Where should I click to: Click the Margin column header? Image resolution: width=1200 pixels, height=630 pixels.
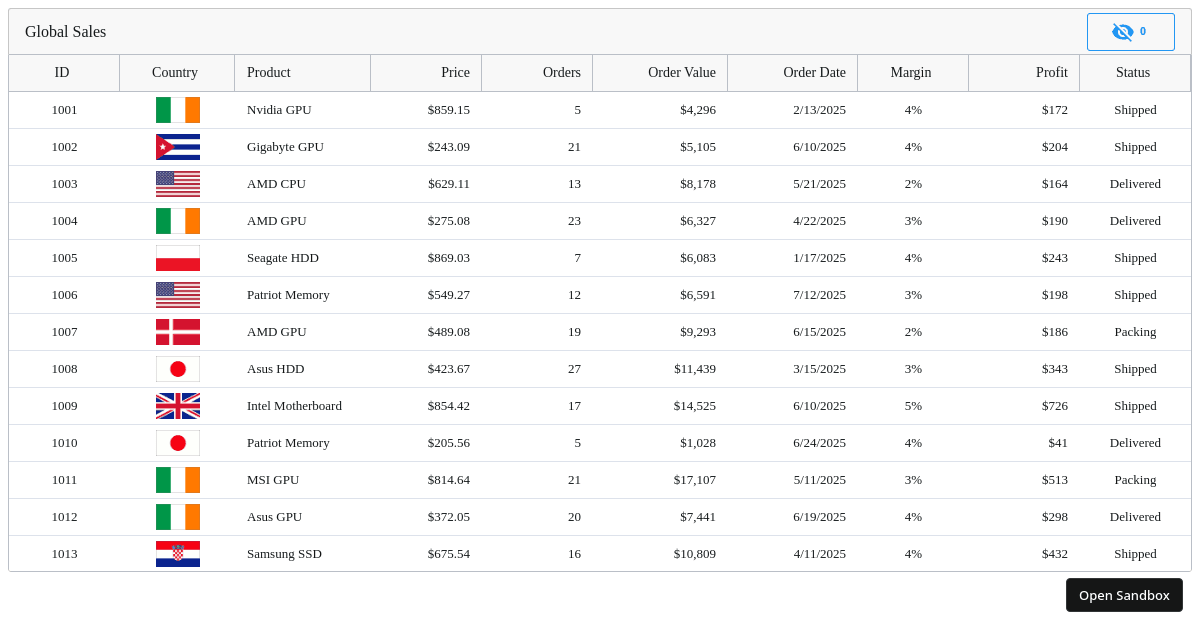click(x=911, y=72)
